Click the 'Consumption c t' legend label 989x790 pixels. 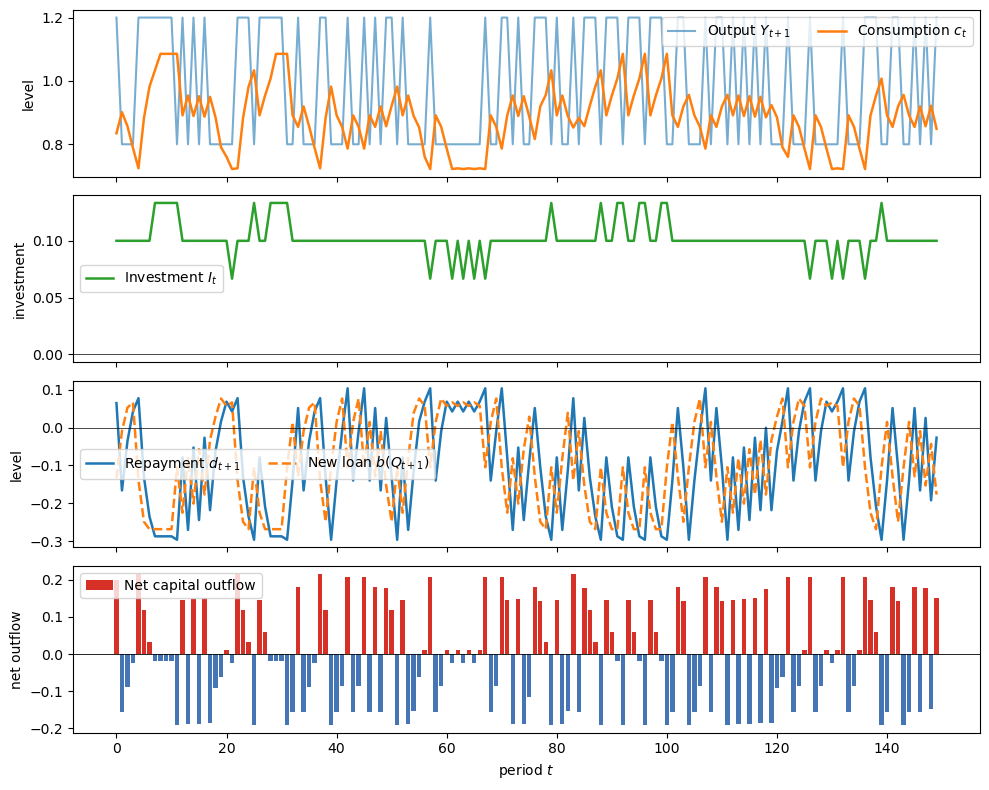click(x=911, y=31)
